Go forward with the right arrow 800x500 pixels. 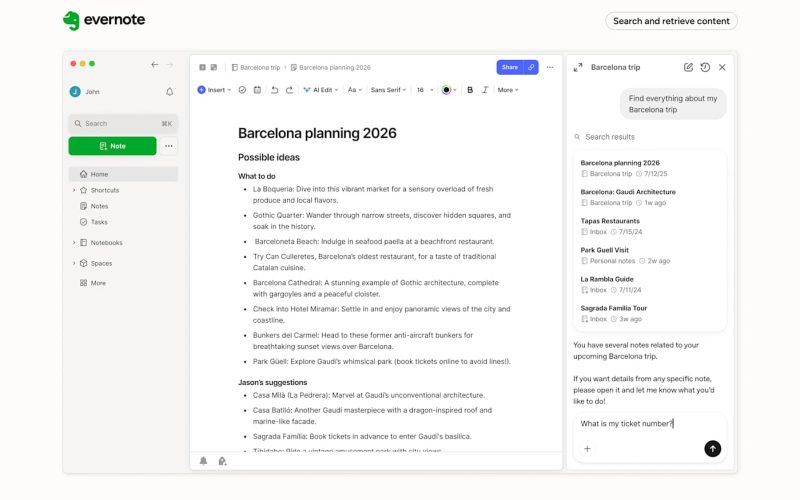click(x=169, y=64)
